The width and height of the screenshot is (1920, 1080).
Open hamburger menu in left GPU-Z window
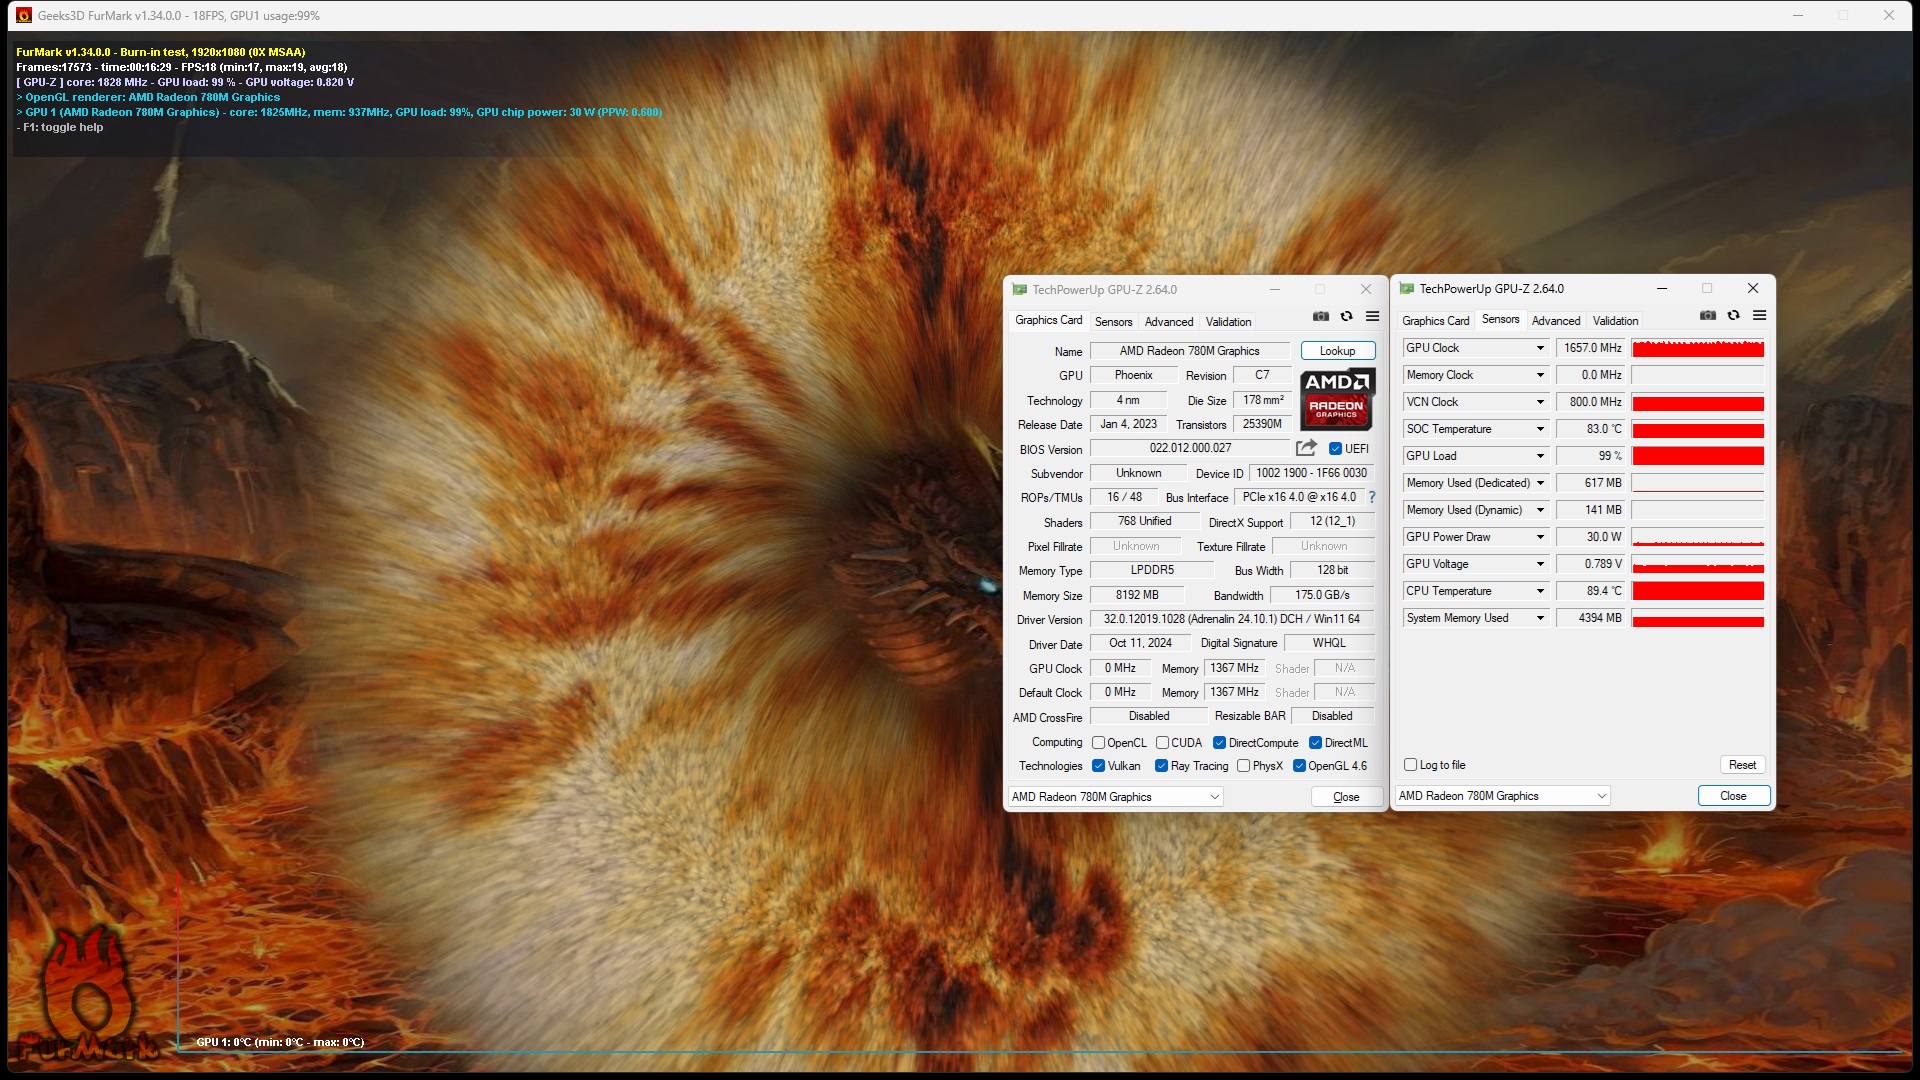(x=1373, y=316)
